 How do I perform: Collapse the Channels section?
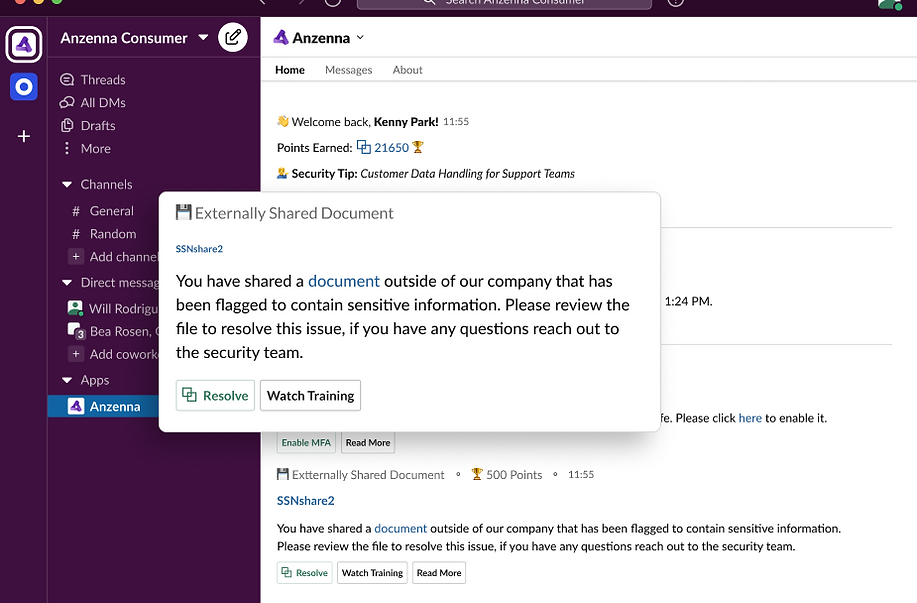pyautogui.click(x=68, y=185)
